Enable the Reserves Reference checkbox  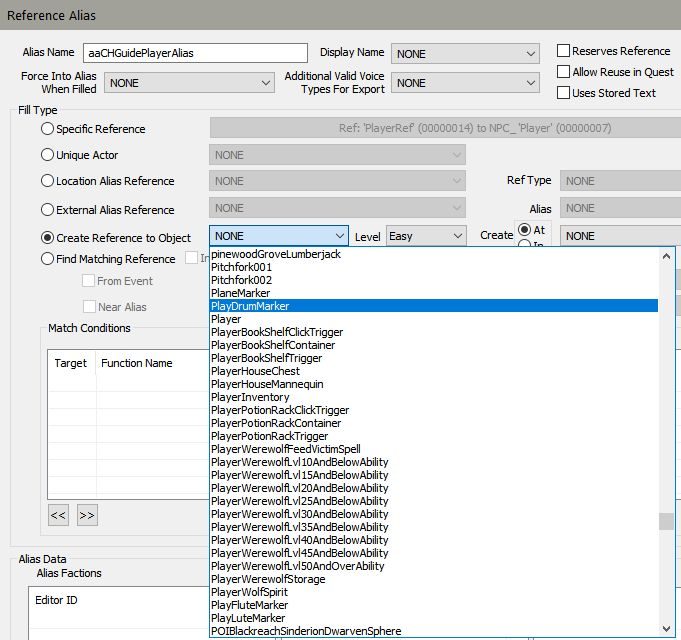(x=564, y=51)
